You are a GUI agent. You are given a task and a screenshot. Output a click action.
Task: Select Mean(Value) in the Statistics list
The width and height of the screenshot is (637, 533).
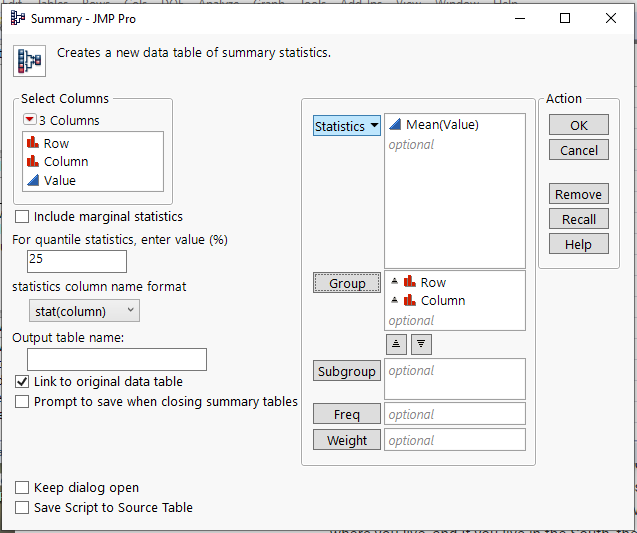pos(442,125)
